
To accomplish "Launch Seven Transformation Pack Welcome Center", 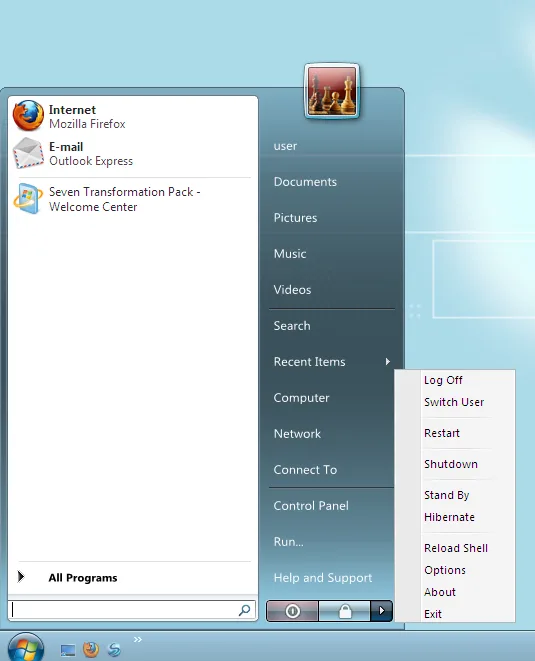I will 133,199.
